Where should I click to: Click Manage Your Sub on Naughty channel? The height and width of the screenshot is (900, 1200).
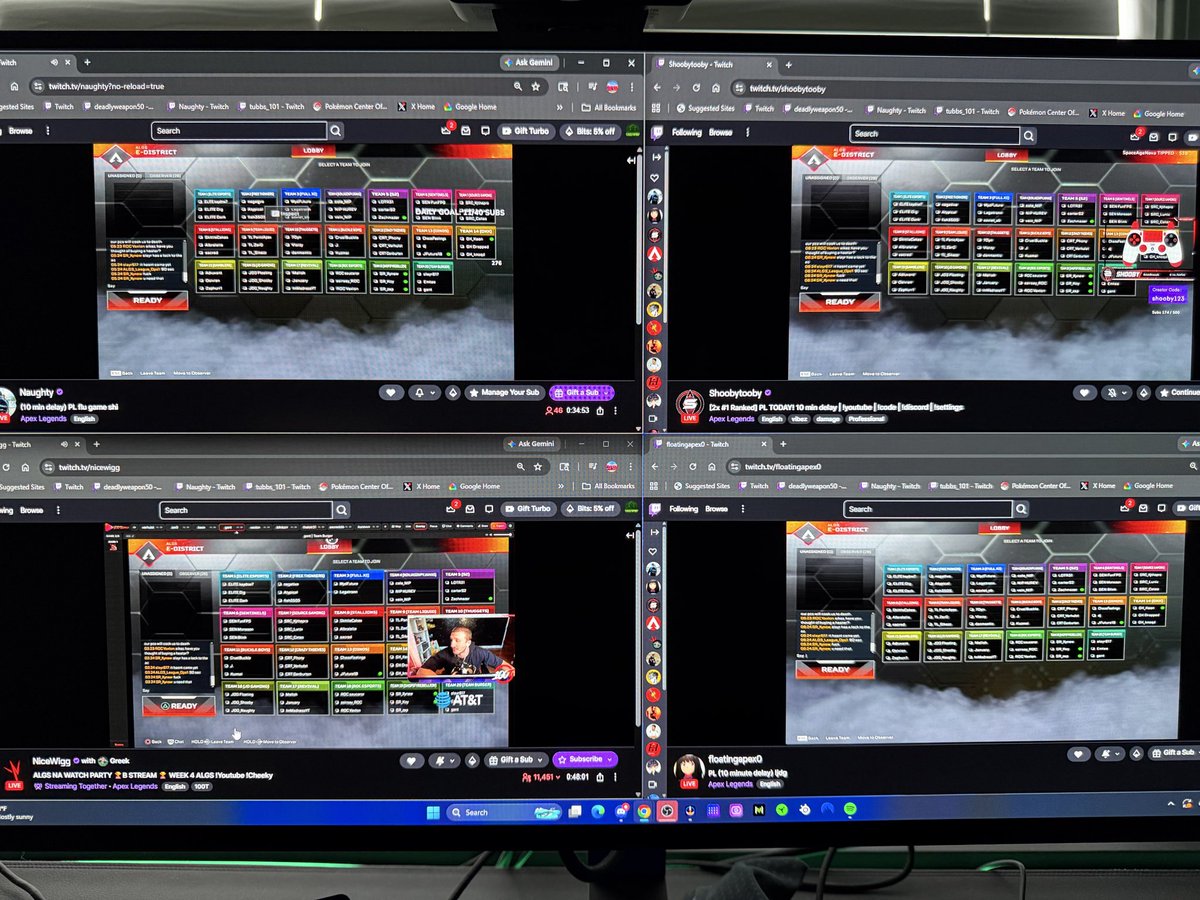[503, 393]
